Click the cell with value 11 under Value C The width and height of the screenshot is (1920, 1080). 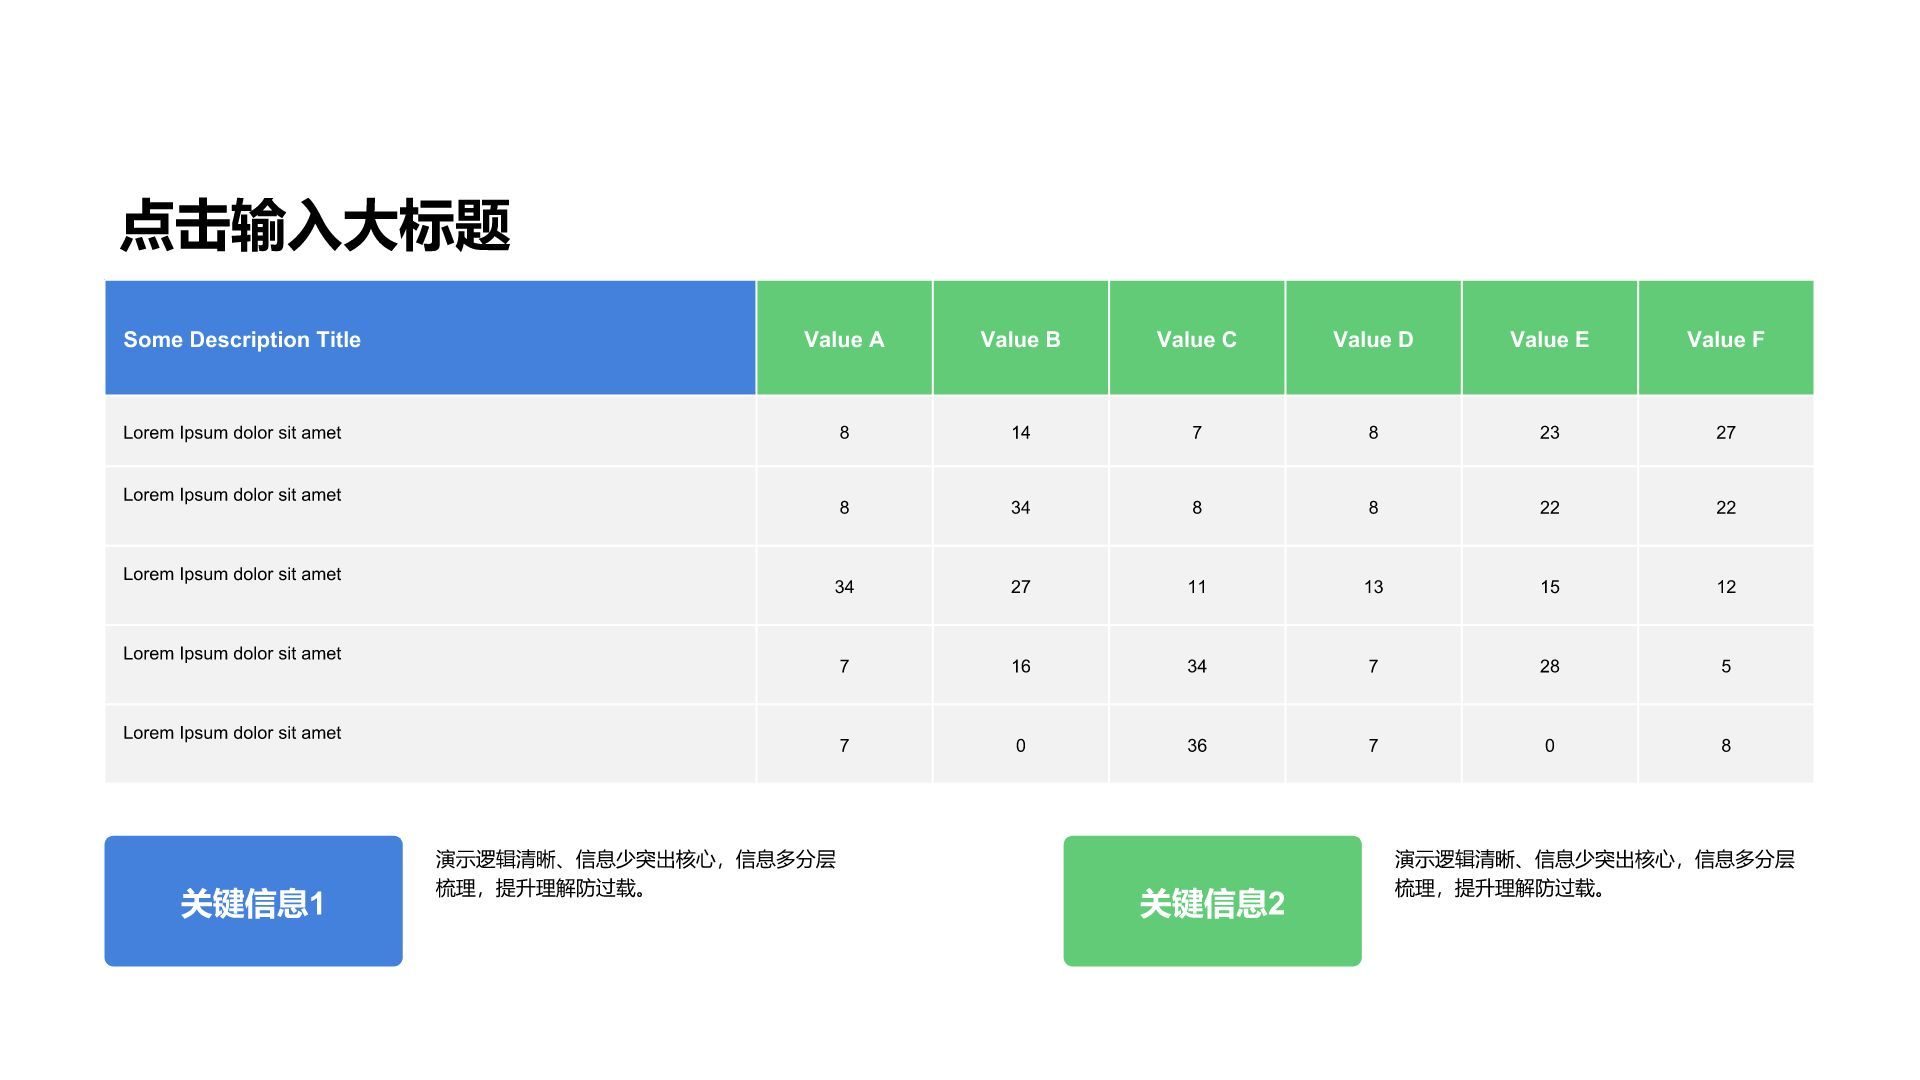1196,587
